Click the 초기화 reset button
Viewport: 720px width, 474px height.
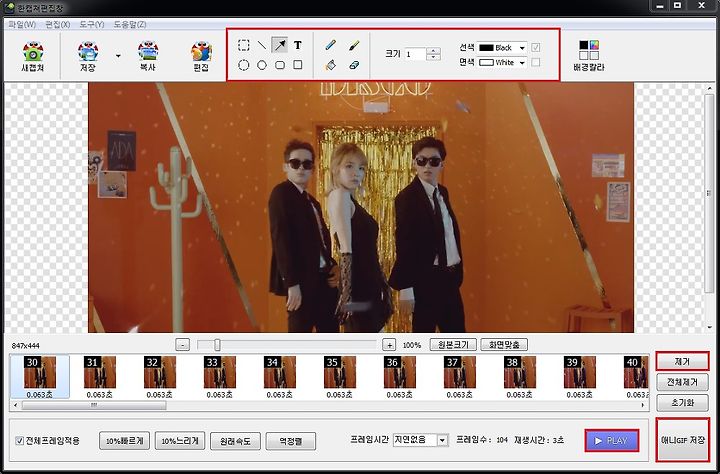682,403
